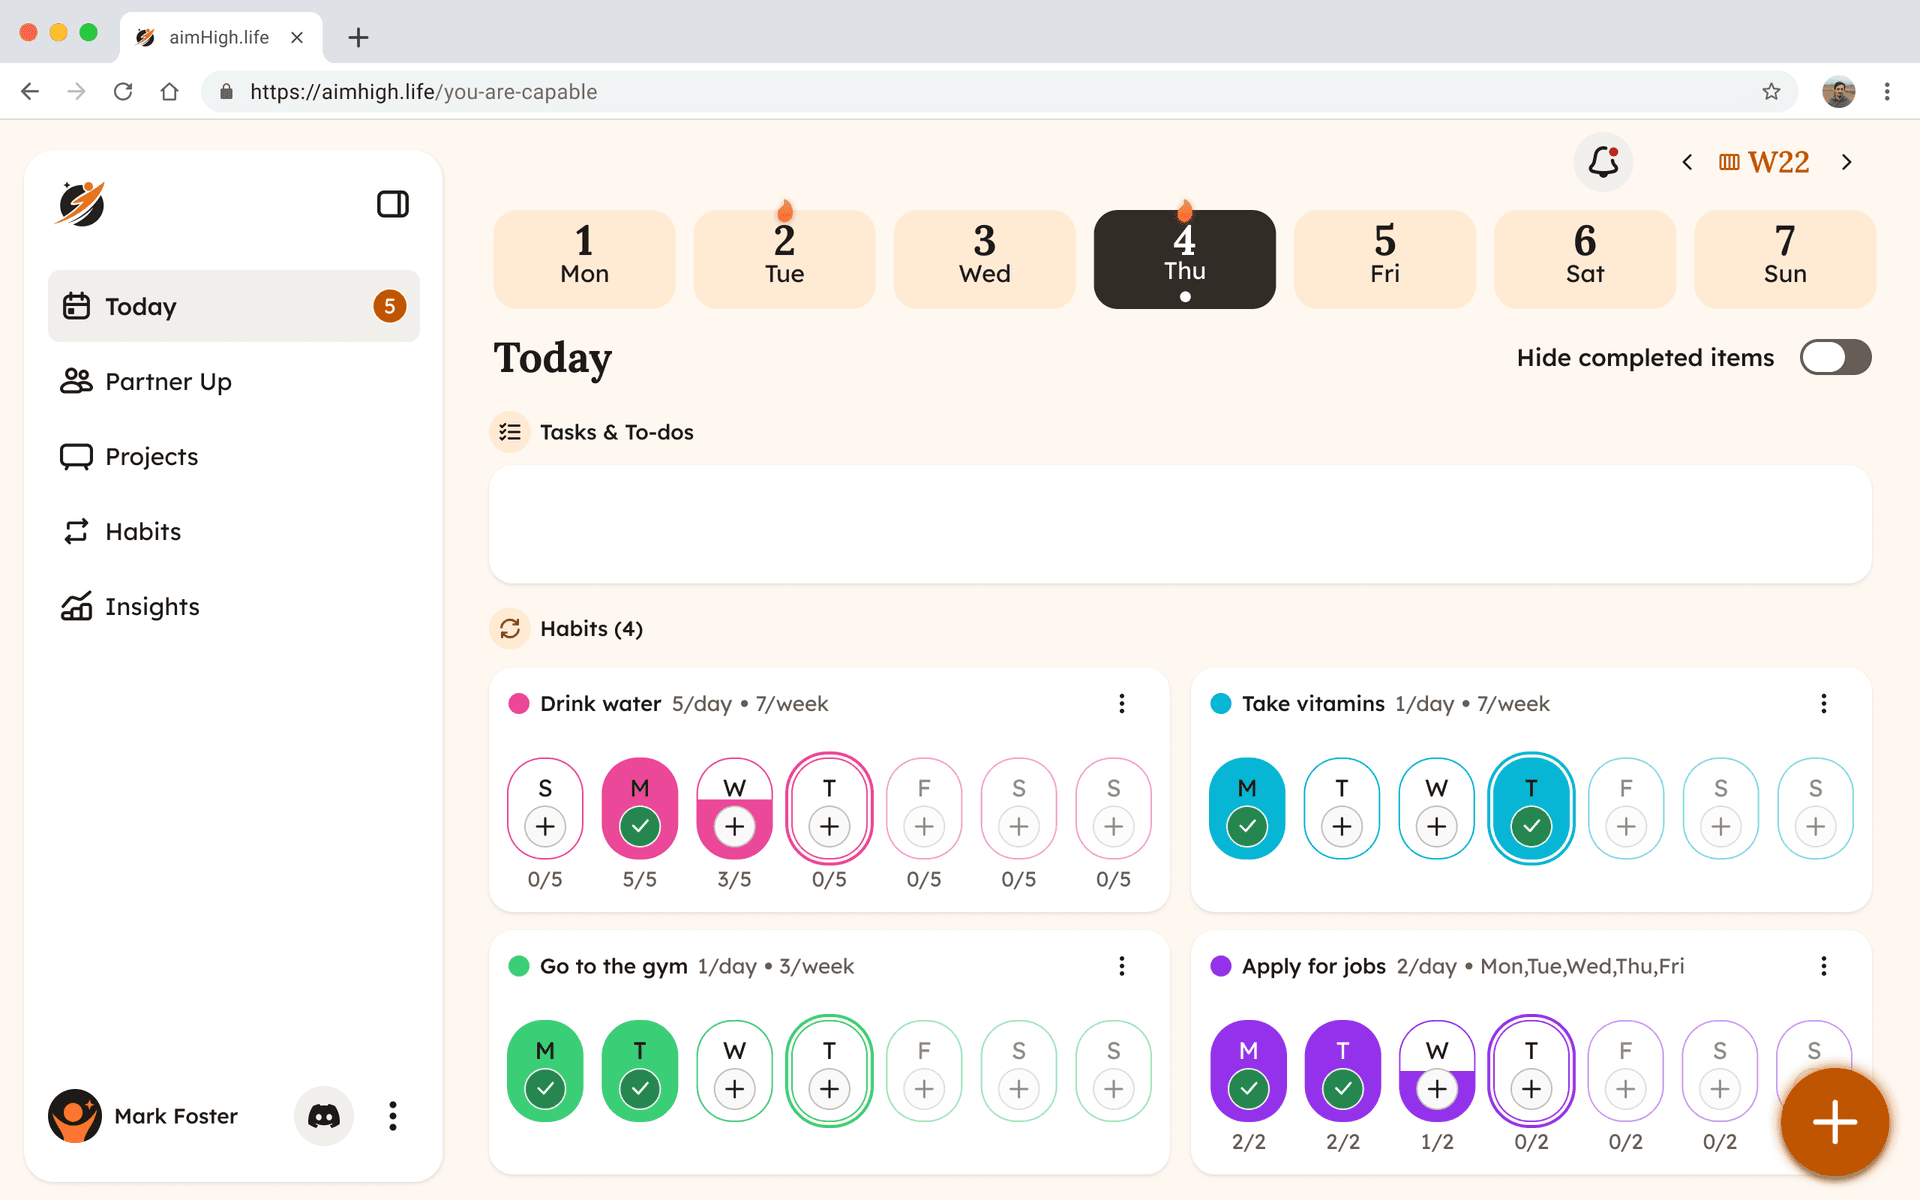
Task: Mark Take vitamins done for Tuesday
Action: (1342, 827)
